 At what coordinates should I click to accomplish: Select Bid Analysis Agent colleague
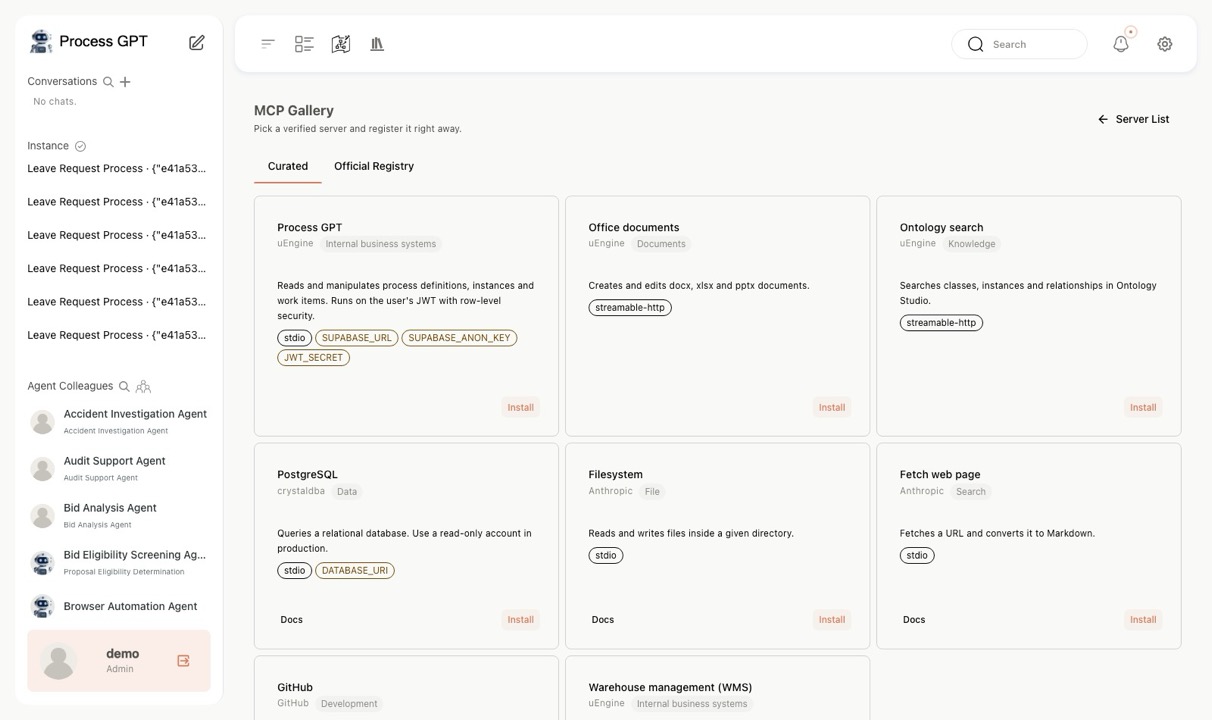118,516
